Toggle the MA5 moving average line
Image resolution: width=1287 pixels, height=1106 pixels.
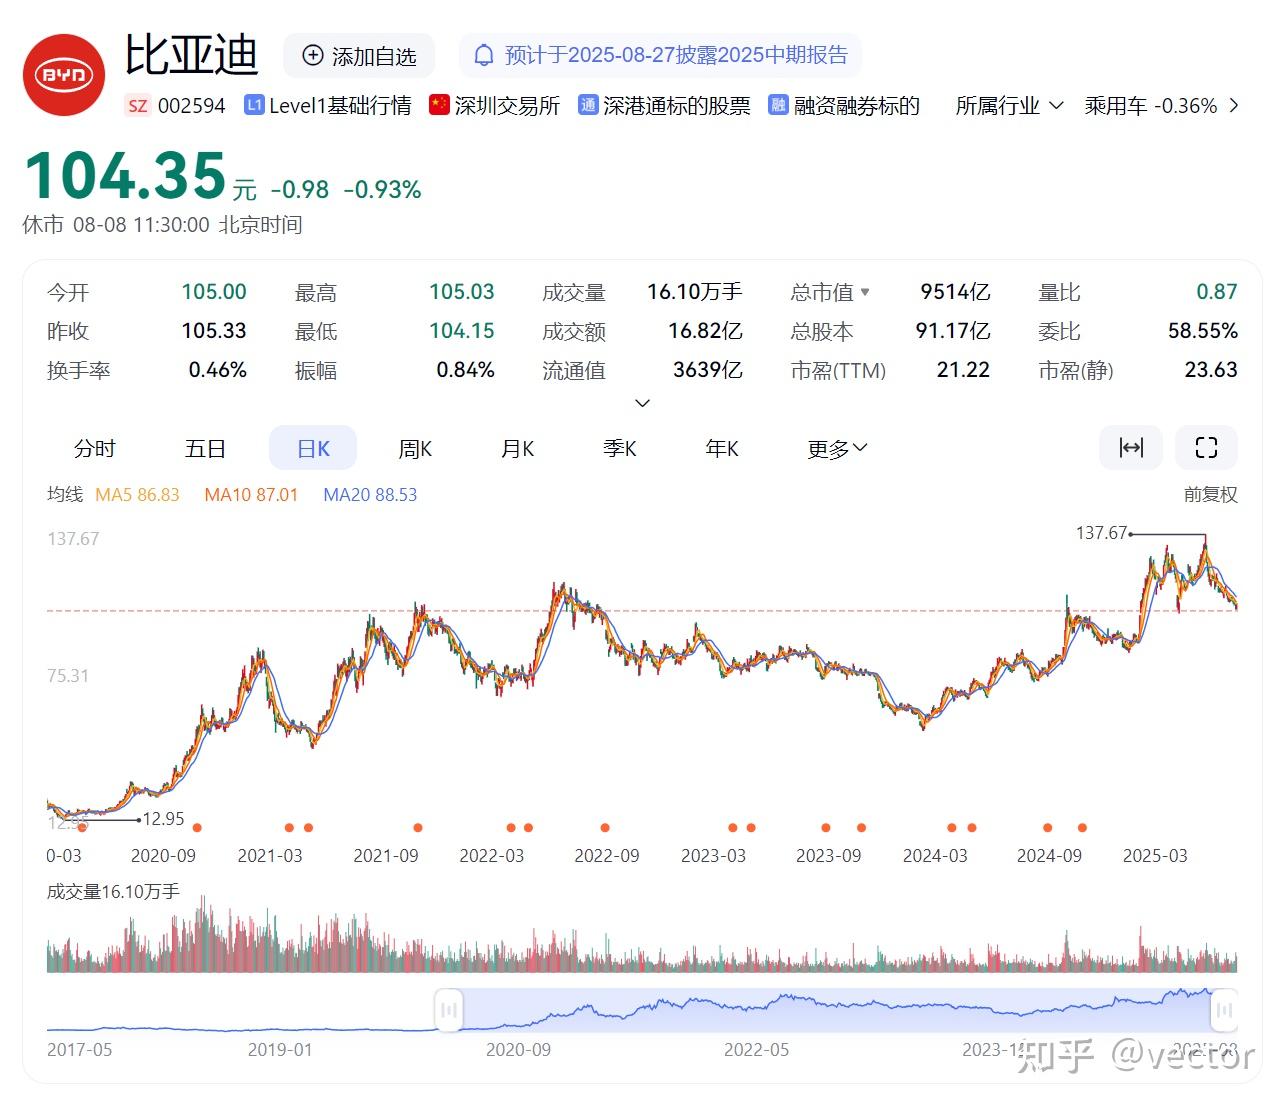(x=137, y=494)
